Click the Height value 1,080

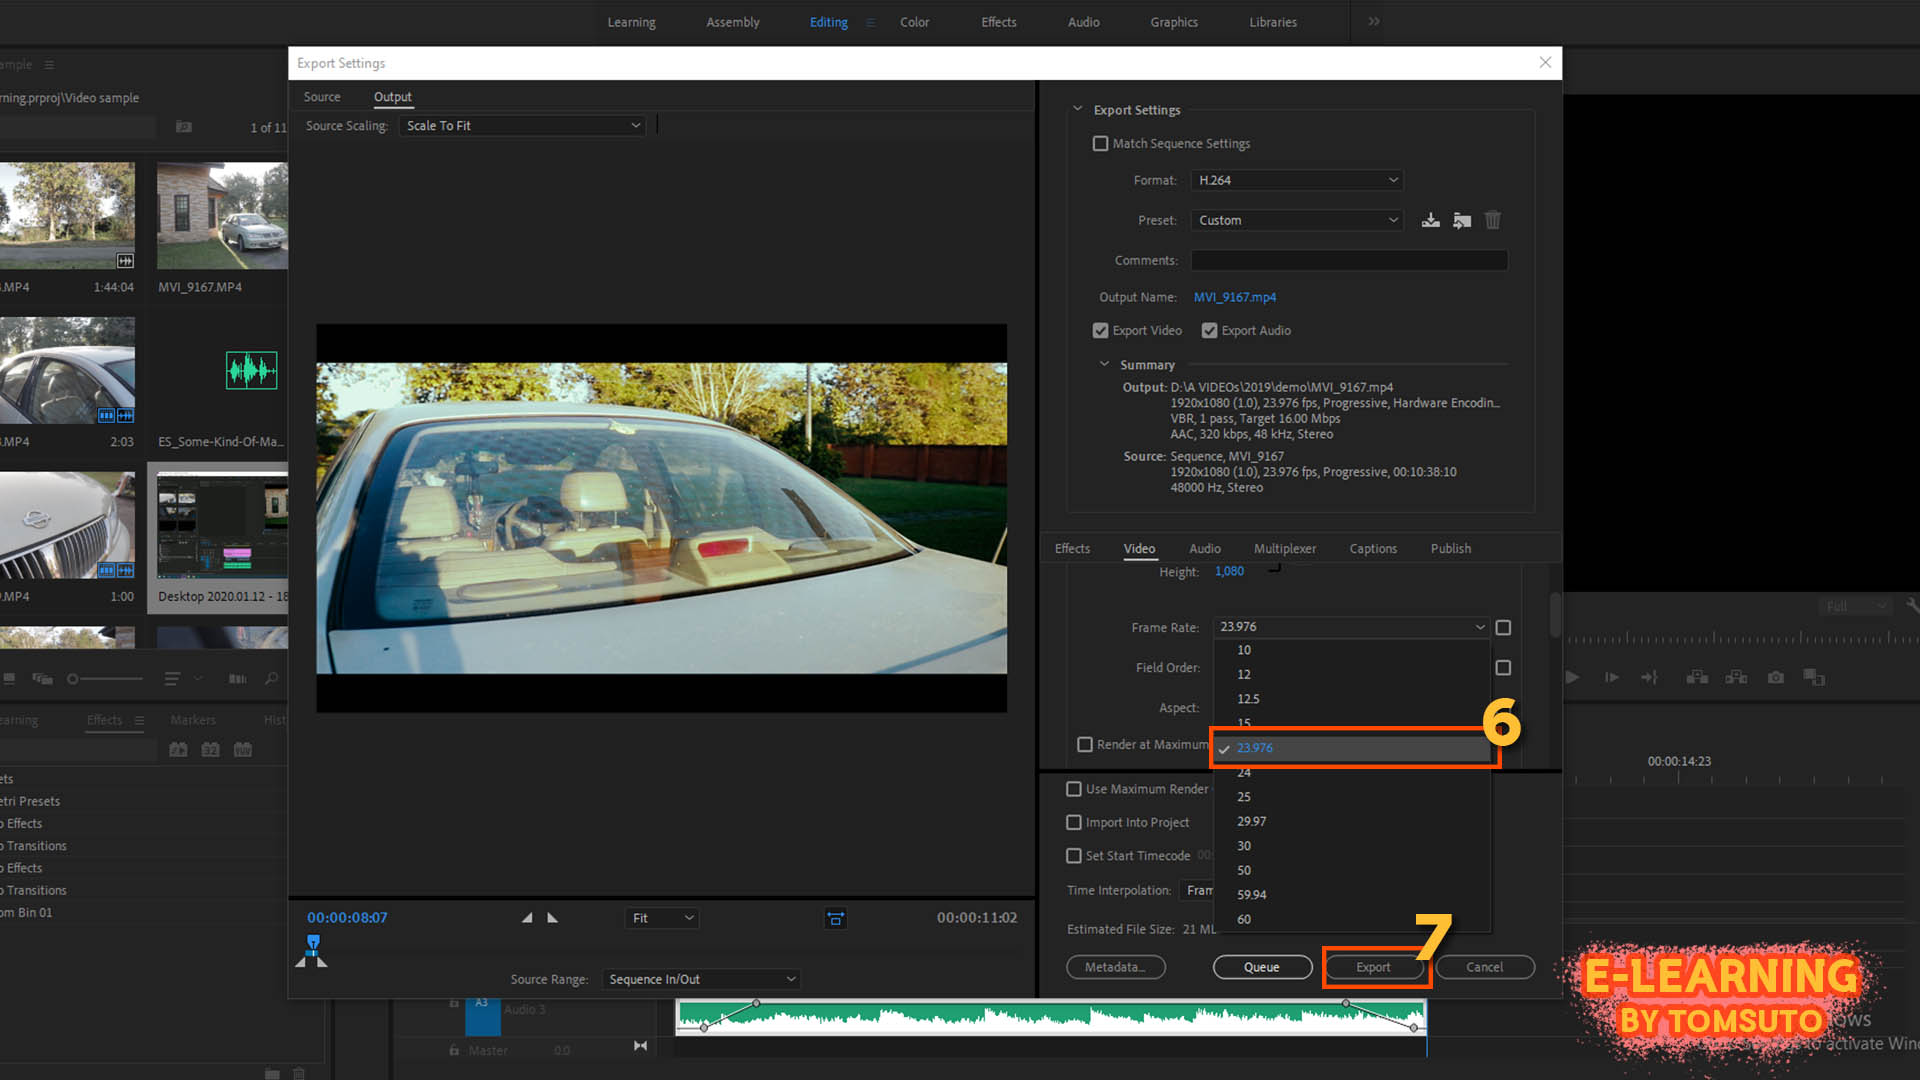point(1229,572)
